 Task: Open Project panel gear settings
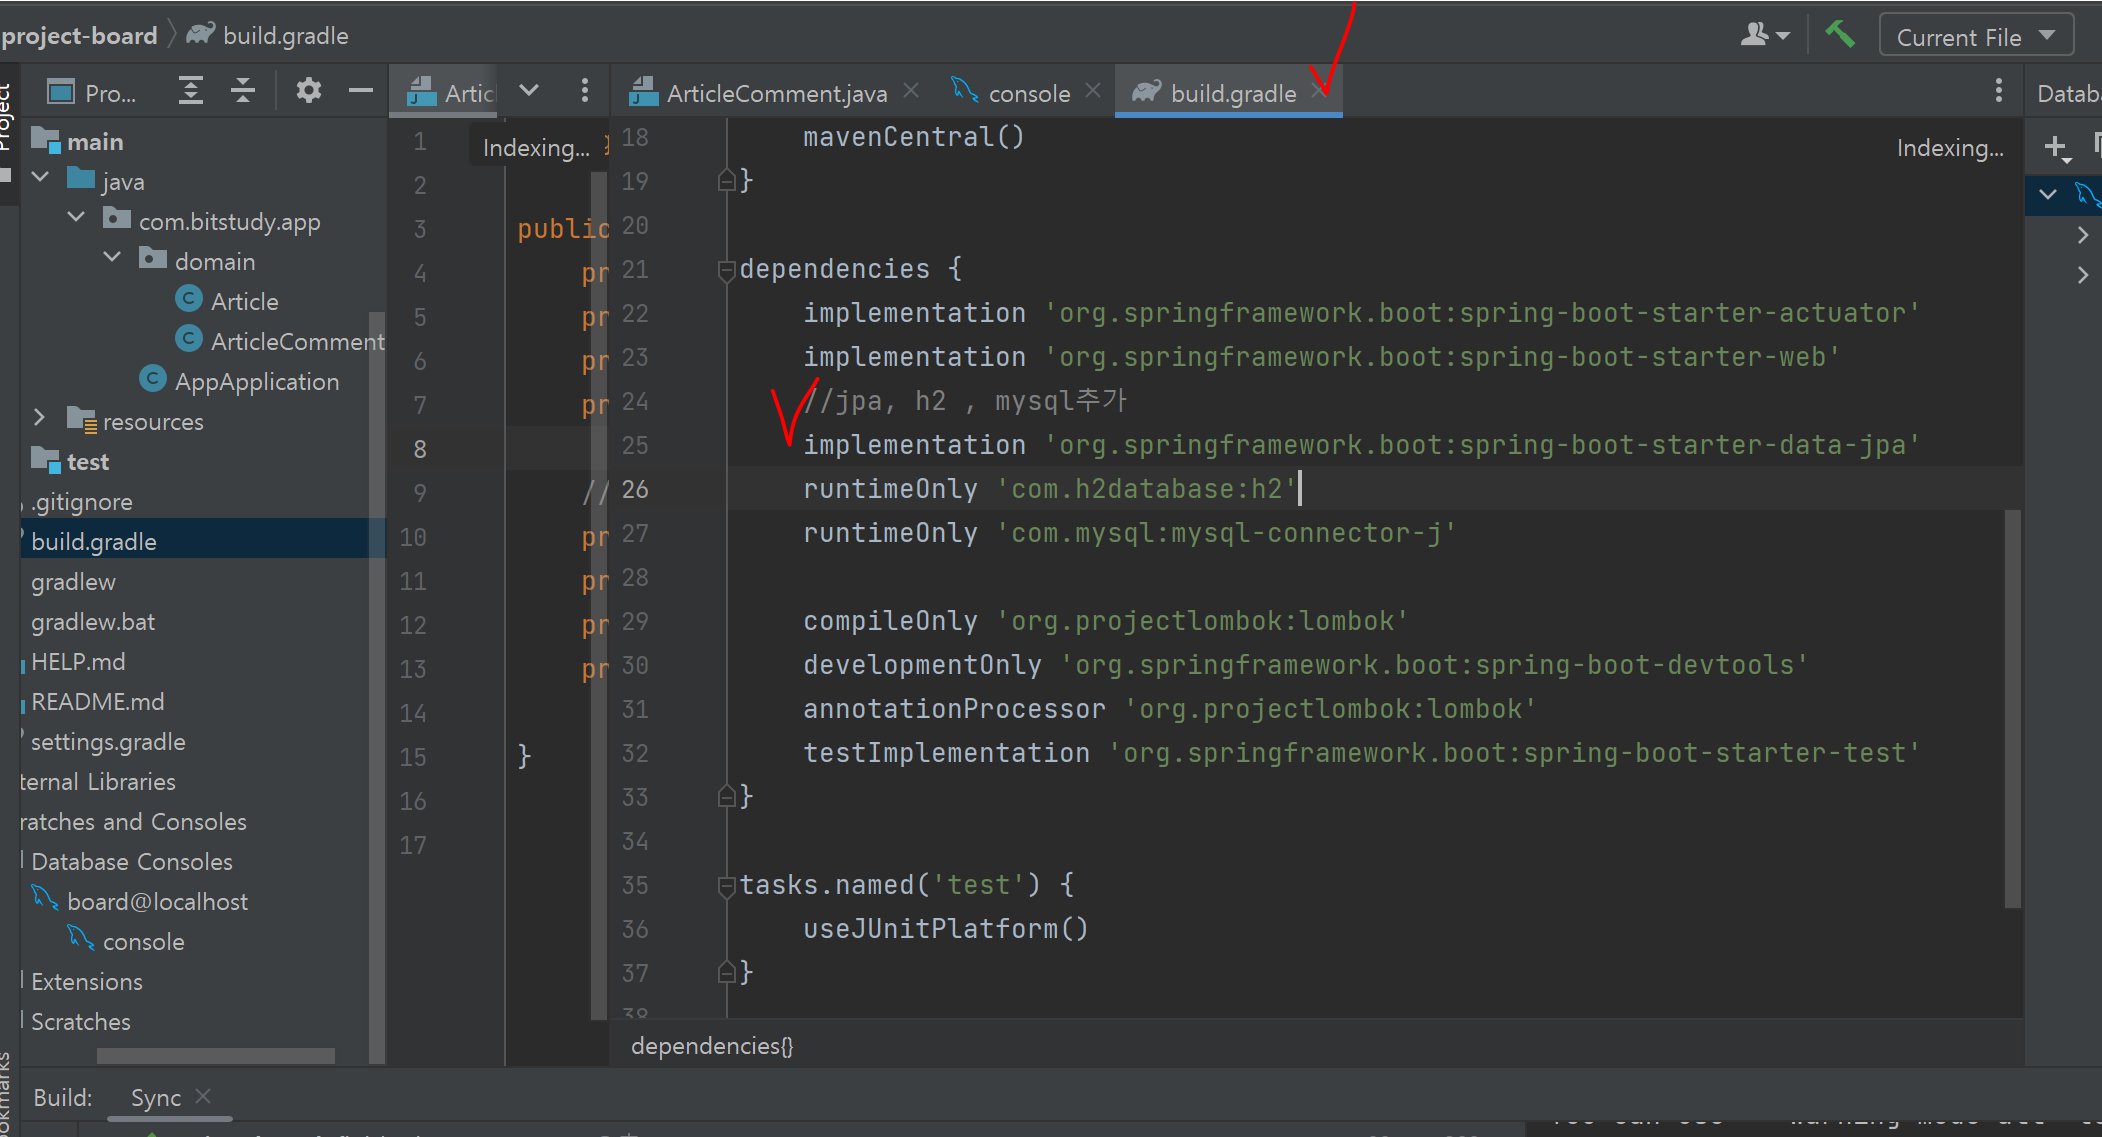tap(308, 92)
